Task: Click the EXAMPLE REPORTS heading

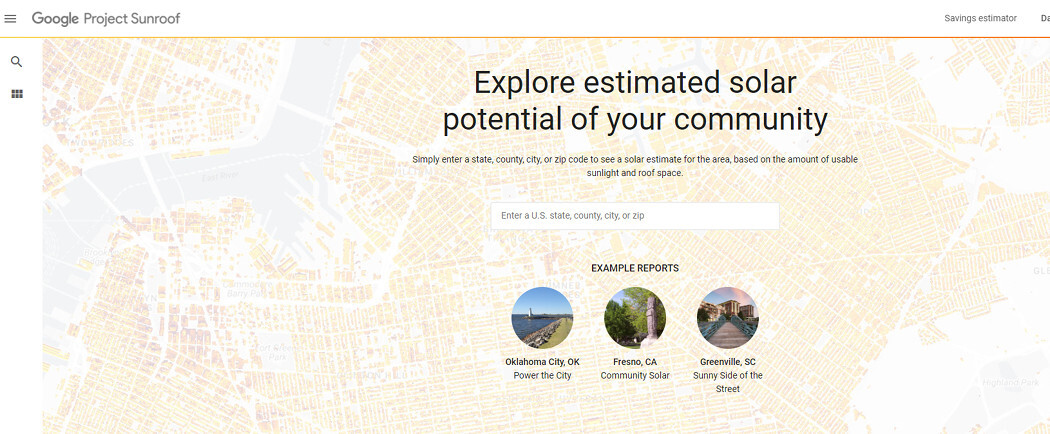Action: (634, 268)
